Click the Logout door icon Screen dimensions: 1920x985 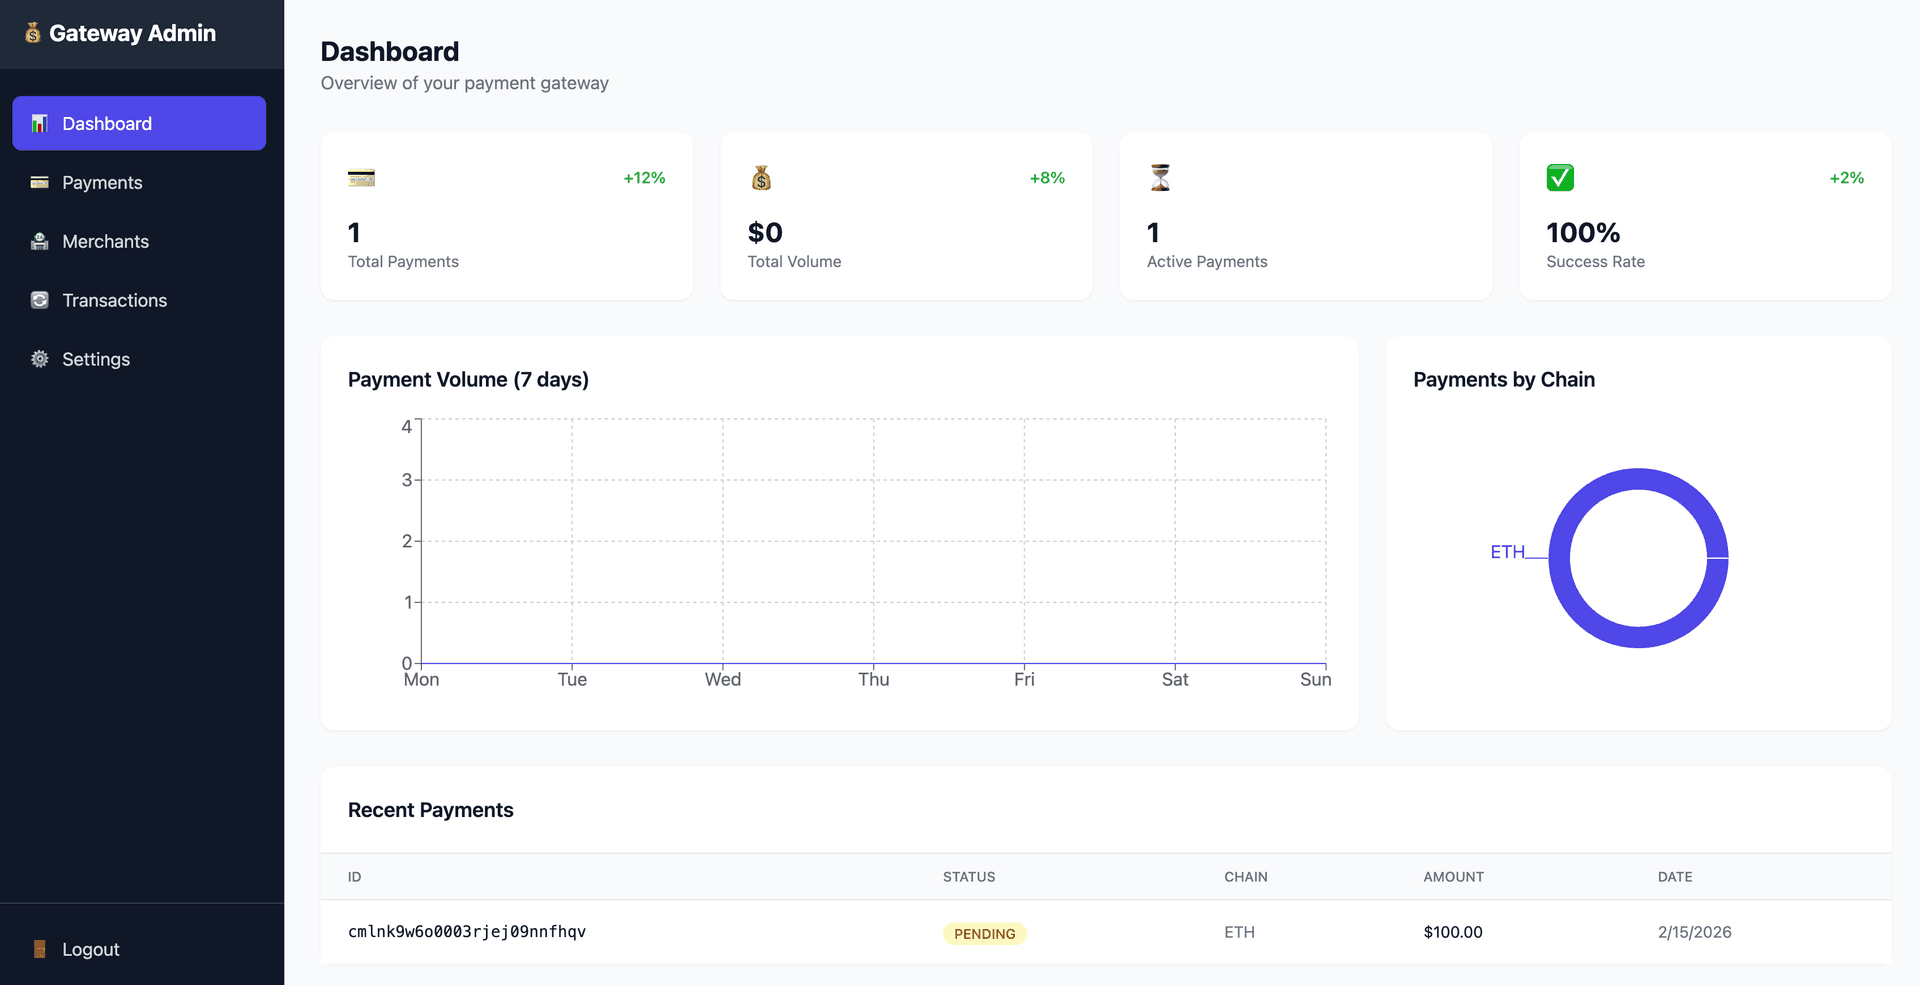coord(40,949)
